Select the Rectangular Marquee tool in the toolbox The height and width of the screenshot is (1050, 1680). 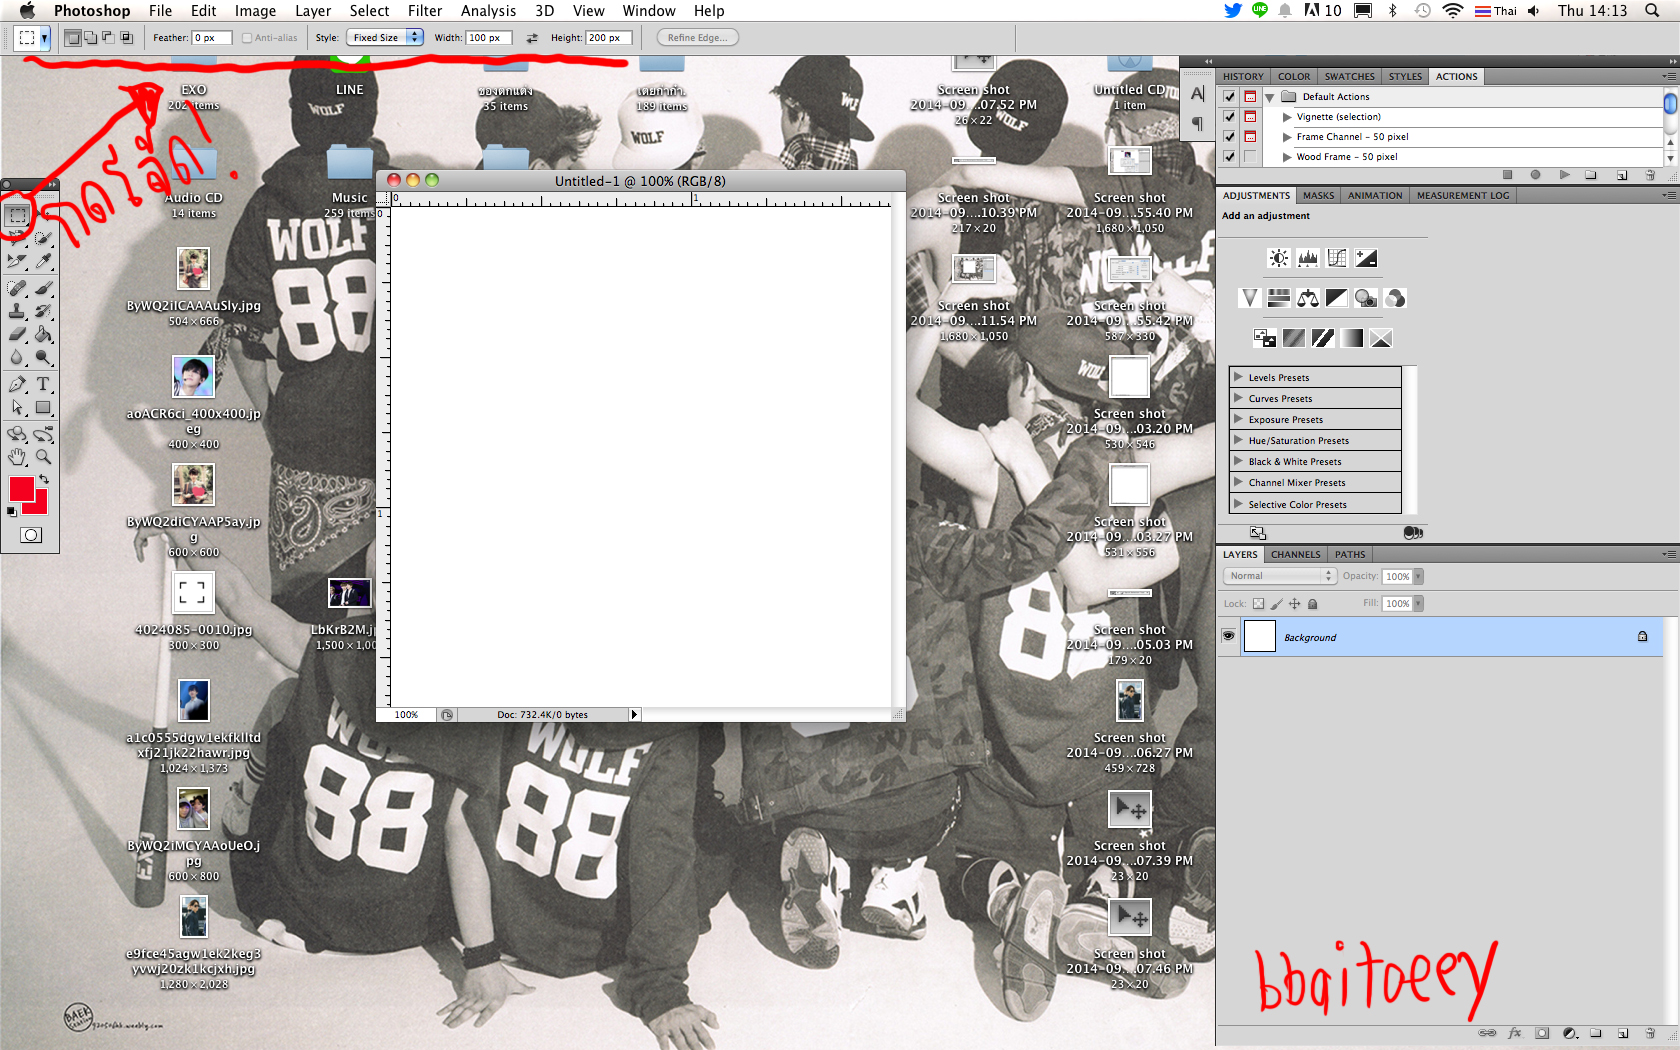[x=18, y=215]
